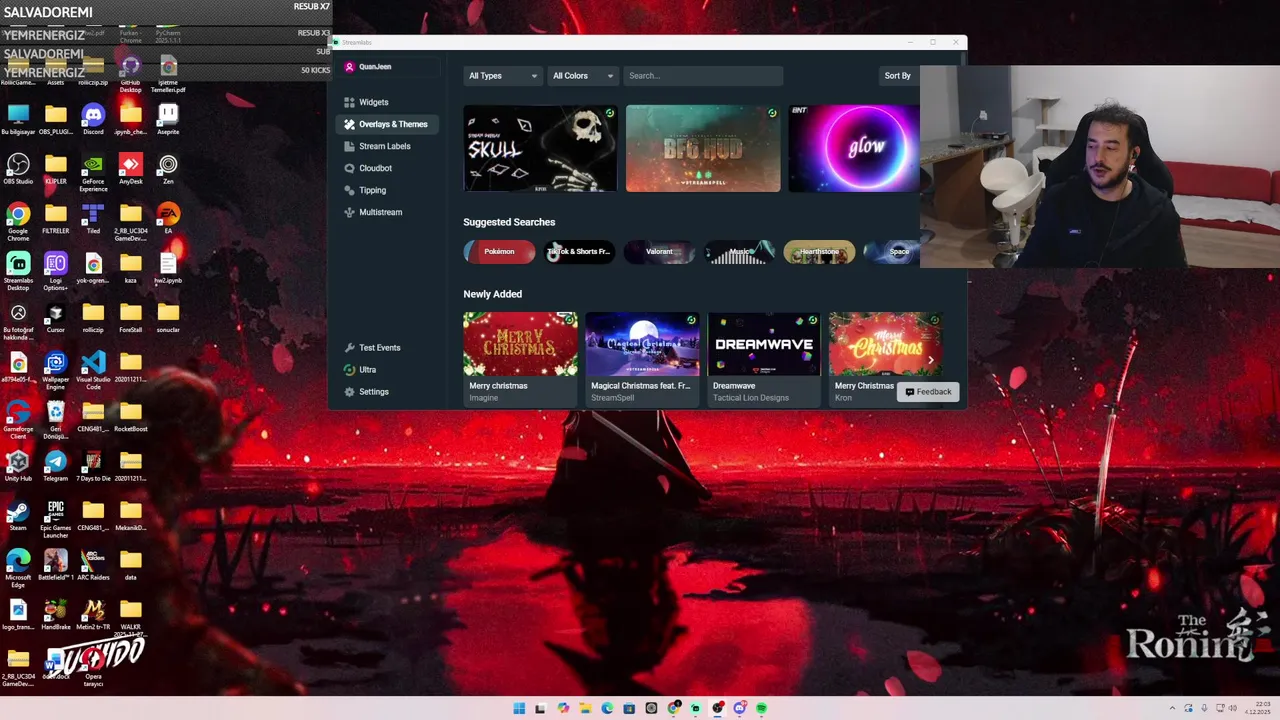Open Gameforge Client desktop shortcut
The height and width of the screenshot is (720, 1280).
pyautogui.click(x=18, y=420)
